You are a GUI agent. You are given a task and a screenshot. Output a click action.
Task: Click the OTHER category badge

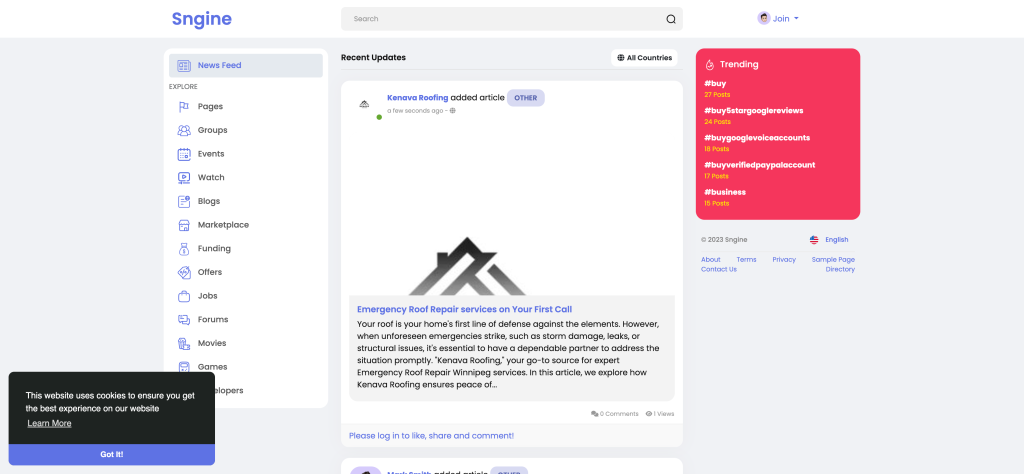(526, 98)
